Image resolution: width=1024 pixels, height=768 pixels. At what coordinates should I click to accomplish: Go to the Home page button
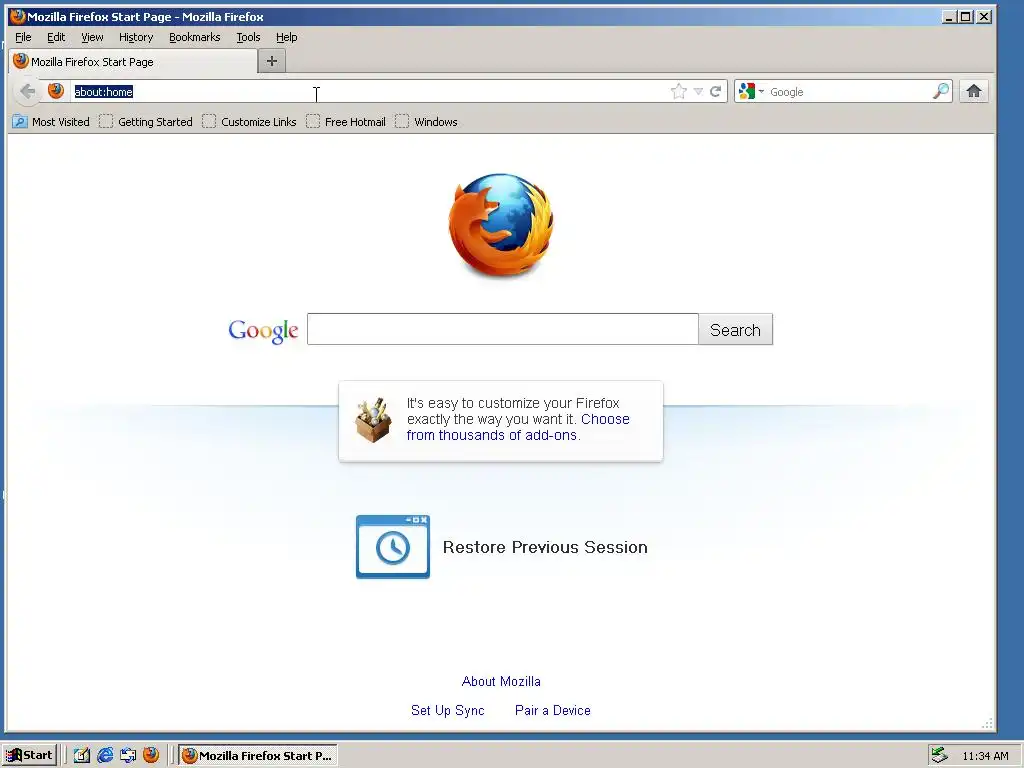point(974,91)
